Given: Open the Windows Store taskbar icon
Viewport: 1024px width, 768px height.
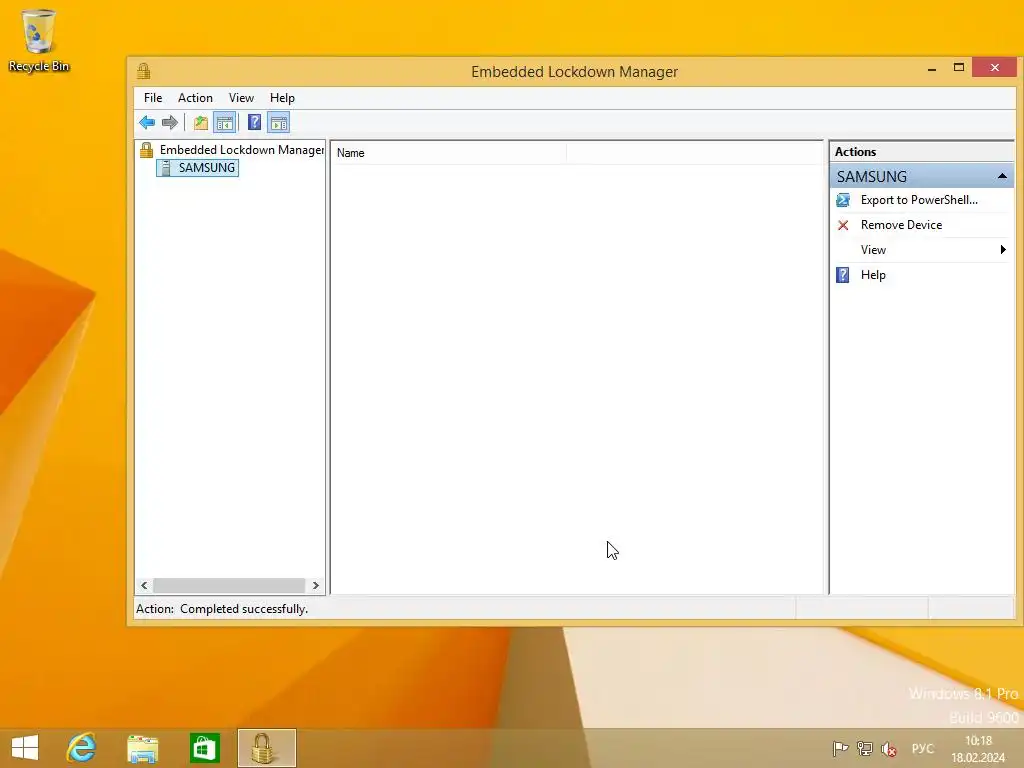Looking at the screenshot, I should point(204,748).
